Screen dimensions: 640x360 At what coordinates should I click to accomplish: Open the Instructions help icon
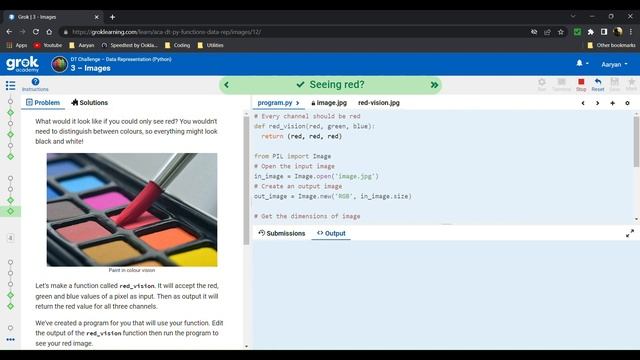35,84
